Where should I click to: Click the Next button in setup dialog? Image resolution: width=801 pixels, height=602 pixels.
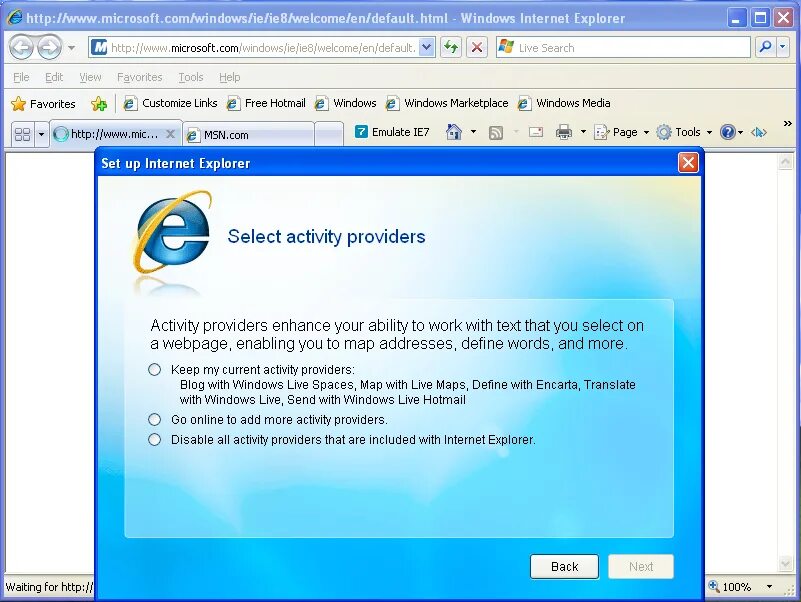coord(641,567)
